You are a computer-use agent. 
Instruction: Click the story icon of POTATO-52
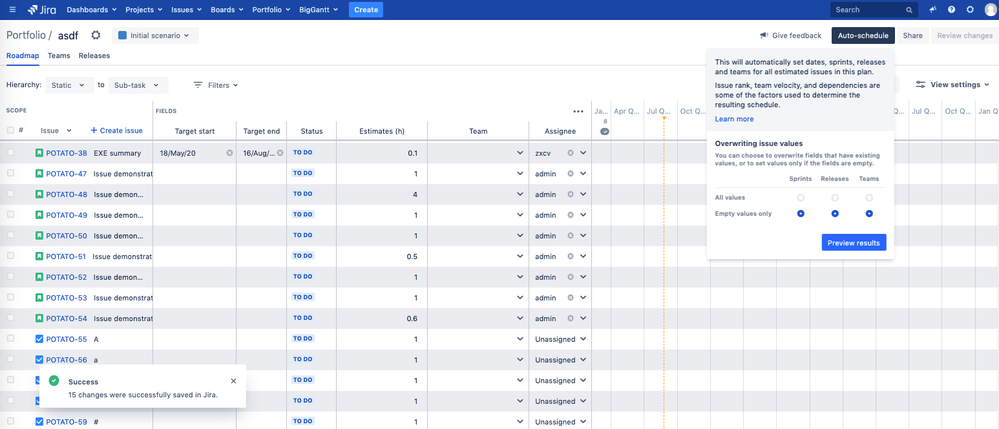pyautogui.click(x=40, y=277)
